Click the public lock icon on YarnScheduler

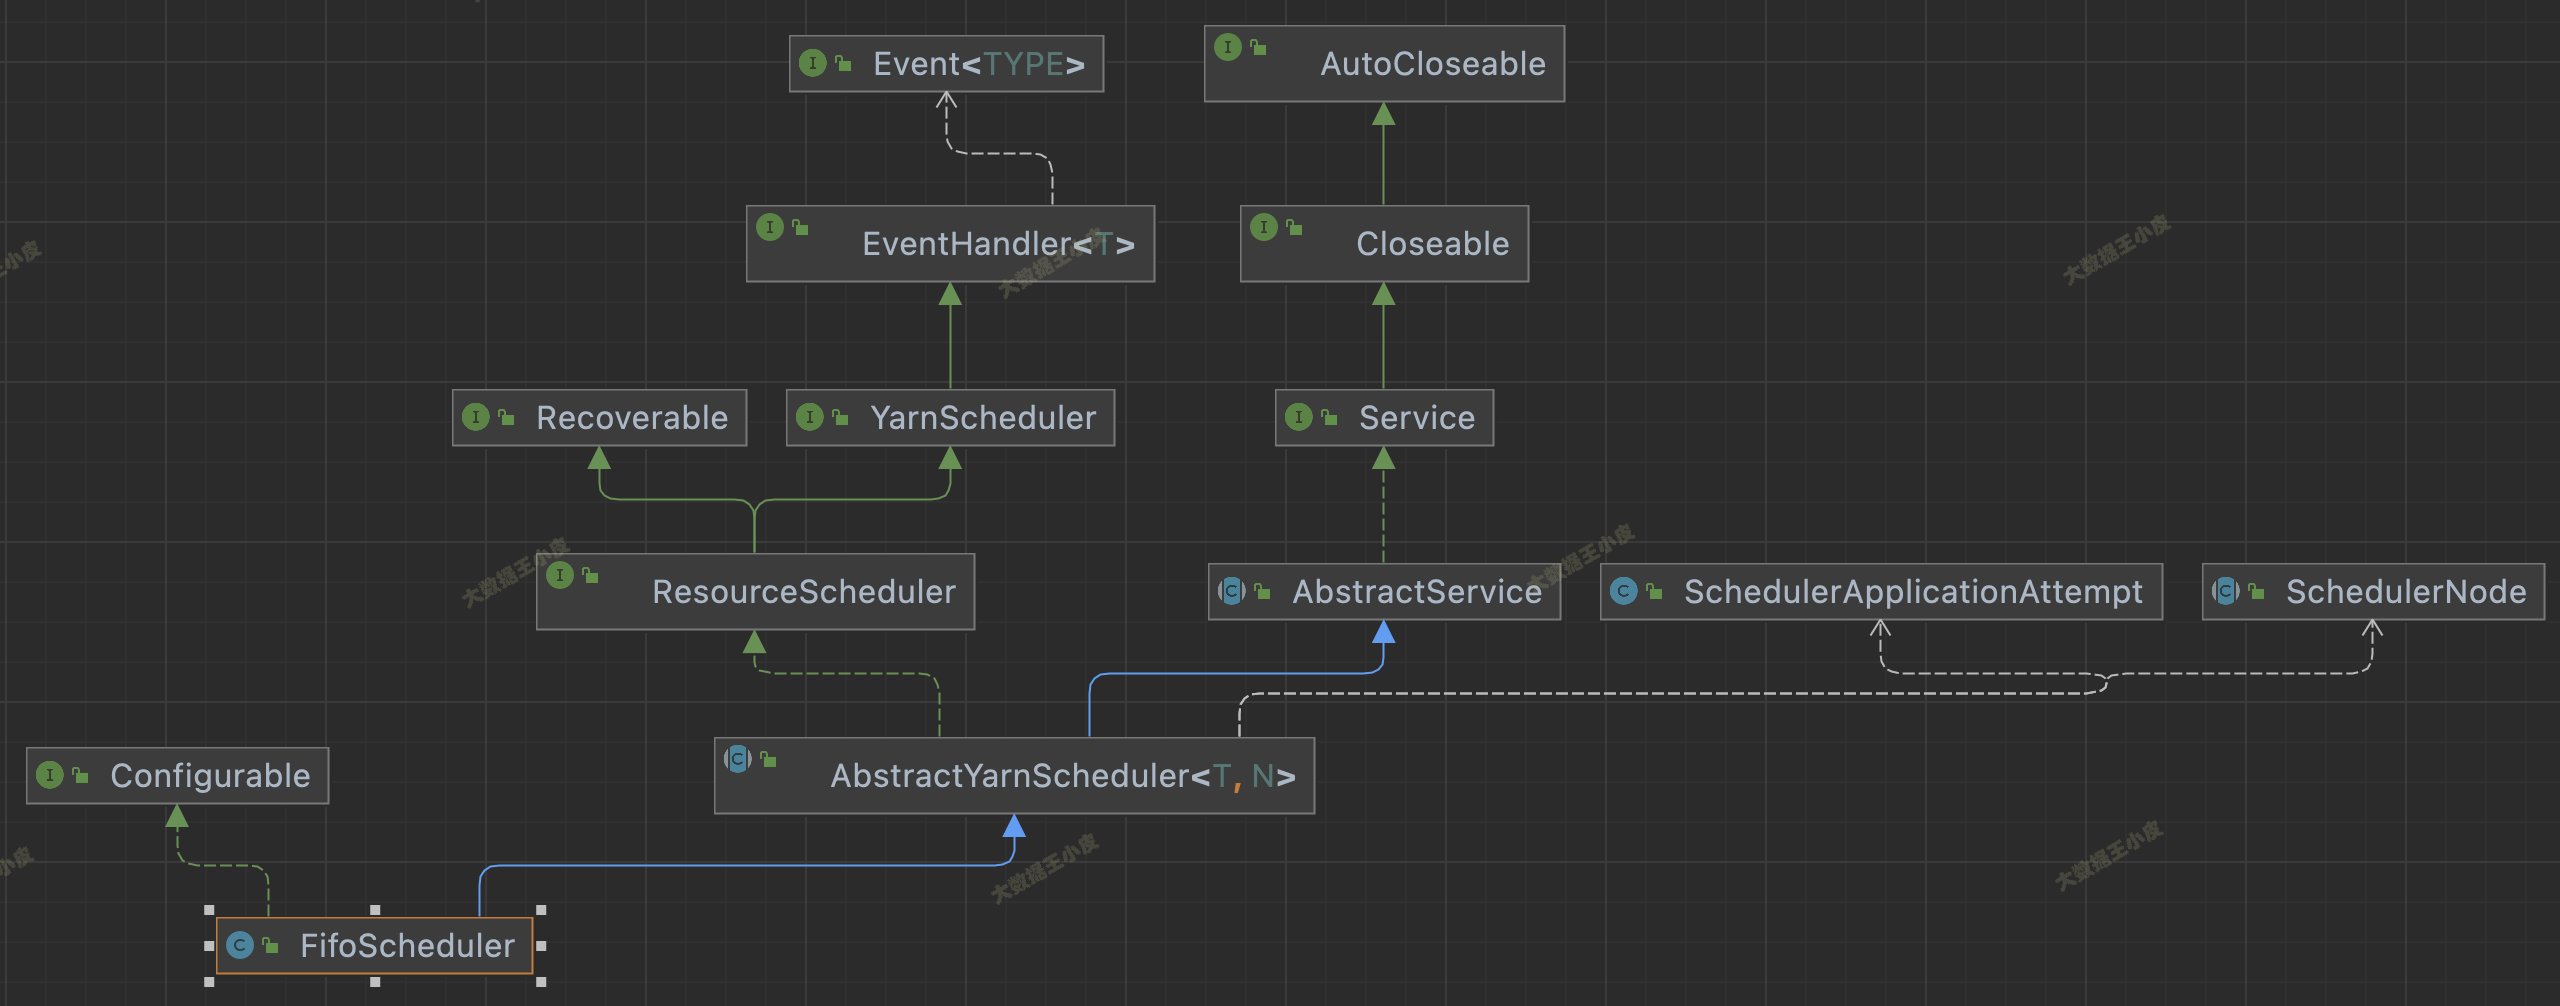click(840, 417)
